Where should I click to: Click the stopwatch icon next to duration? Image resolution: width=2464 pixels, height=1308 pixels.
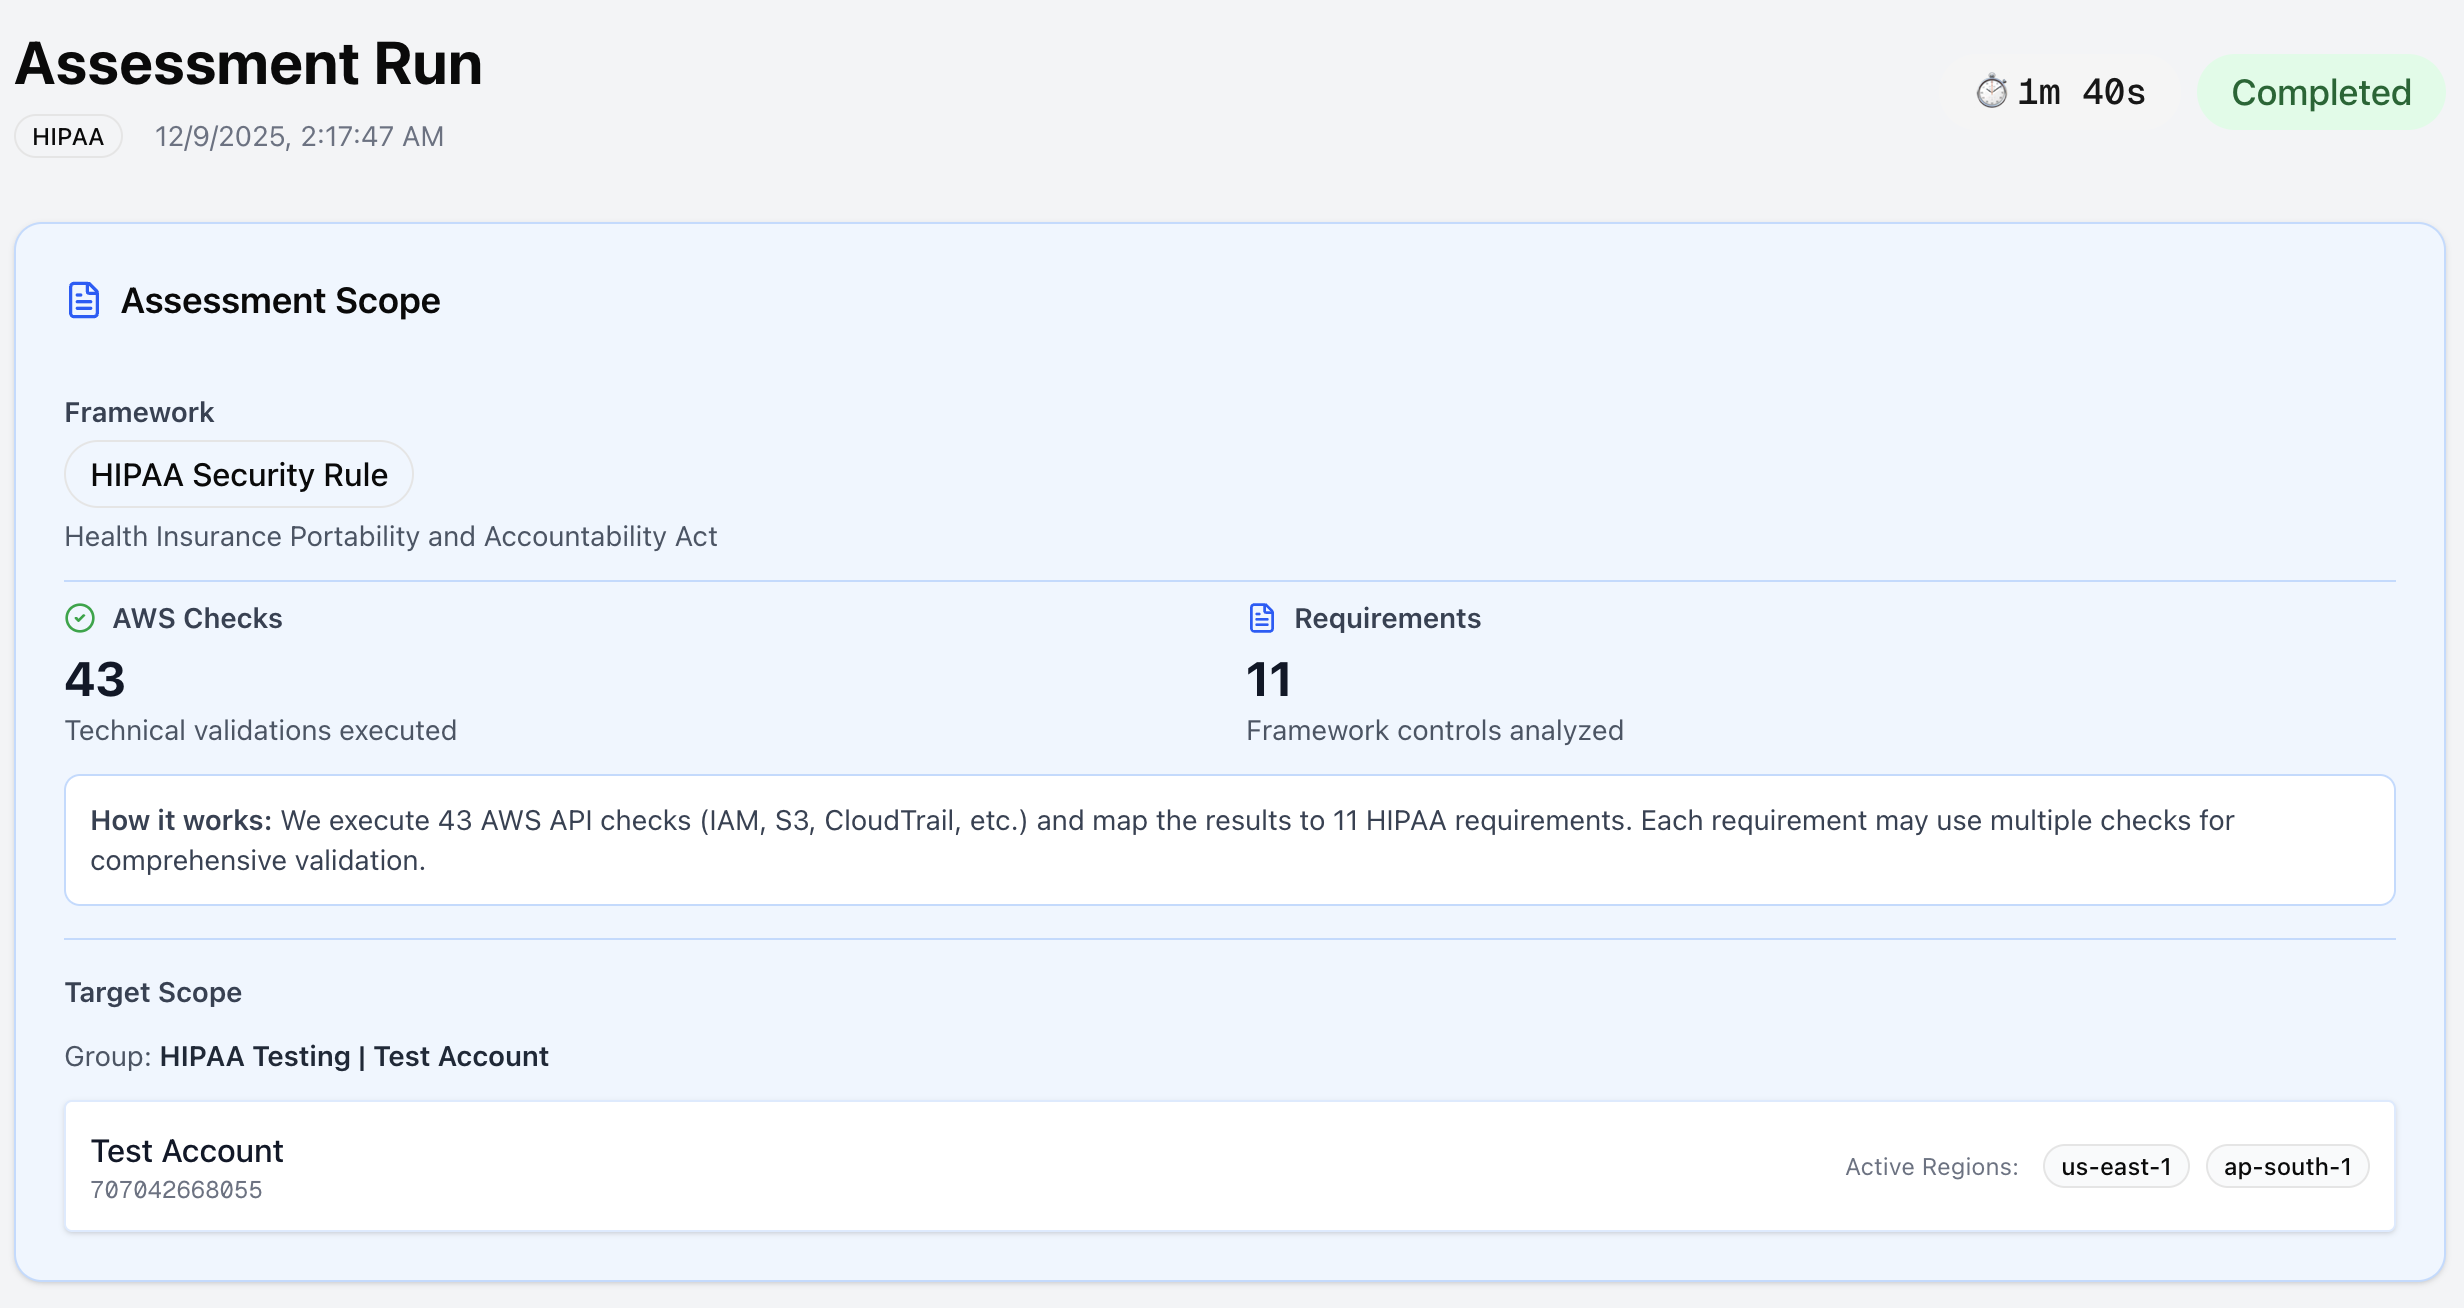pyautogui.click(x=1993, y=91)
